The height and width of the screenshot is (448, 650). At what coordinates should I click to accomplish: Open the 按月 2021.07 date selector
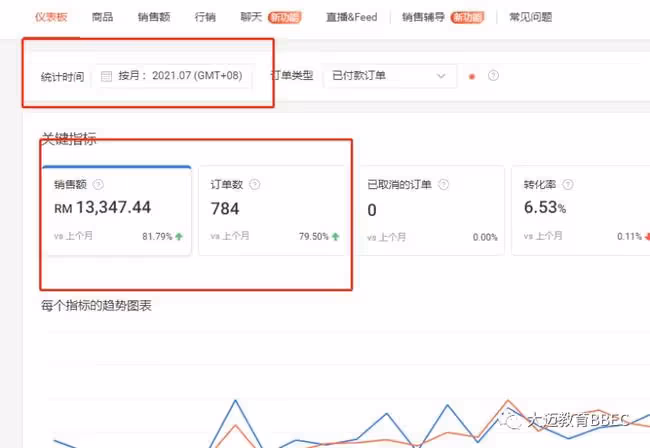[172, 76]
